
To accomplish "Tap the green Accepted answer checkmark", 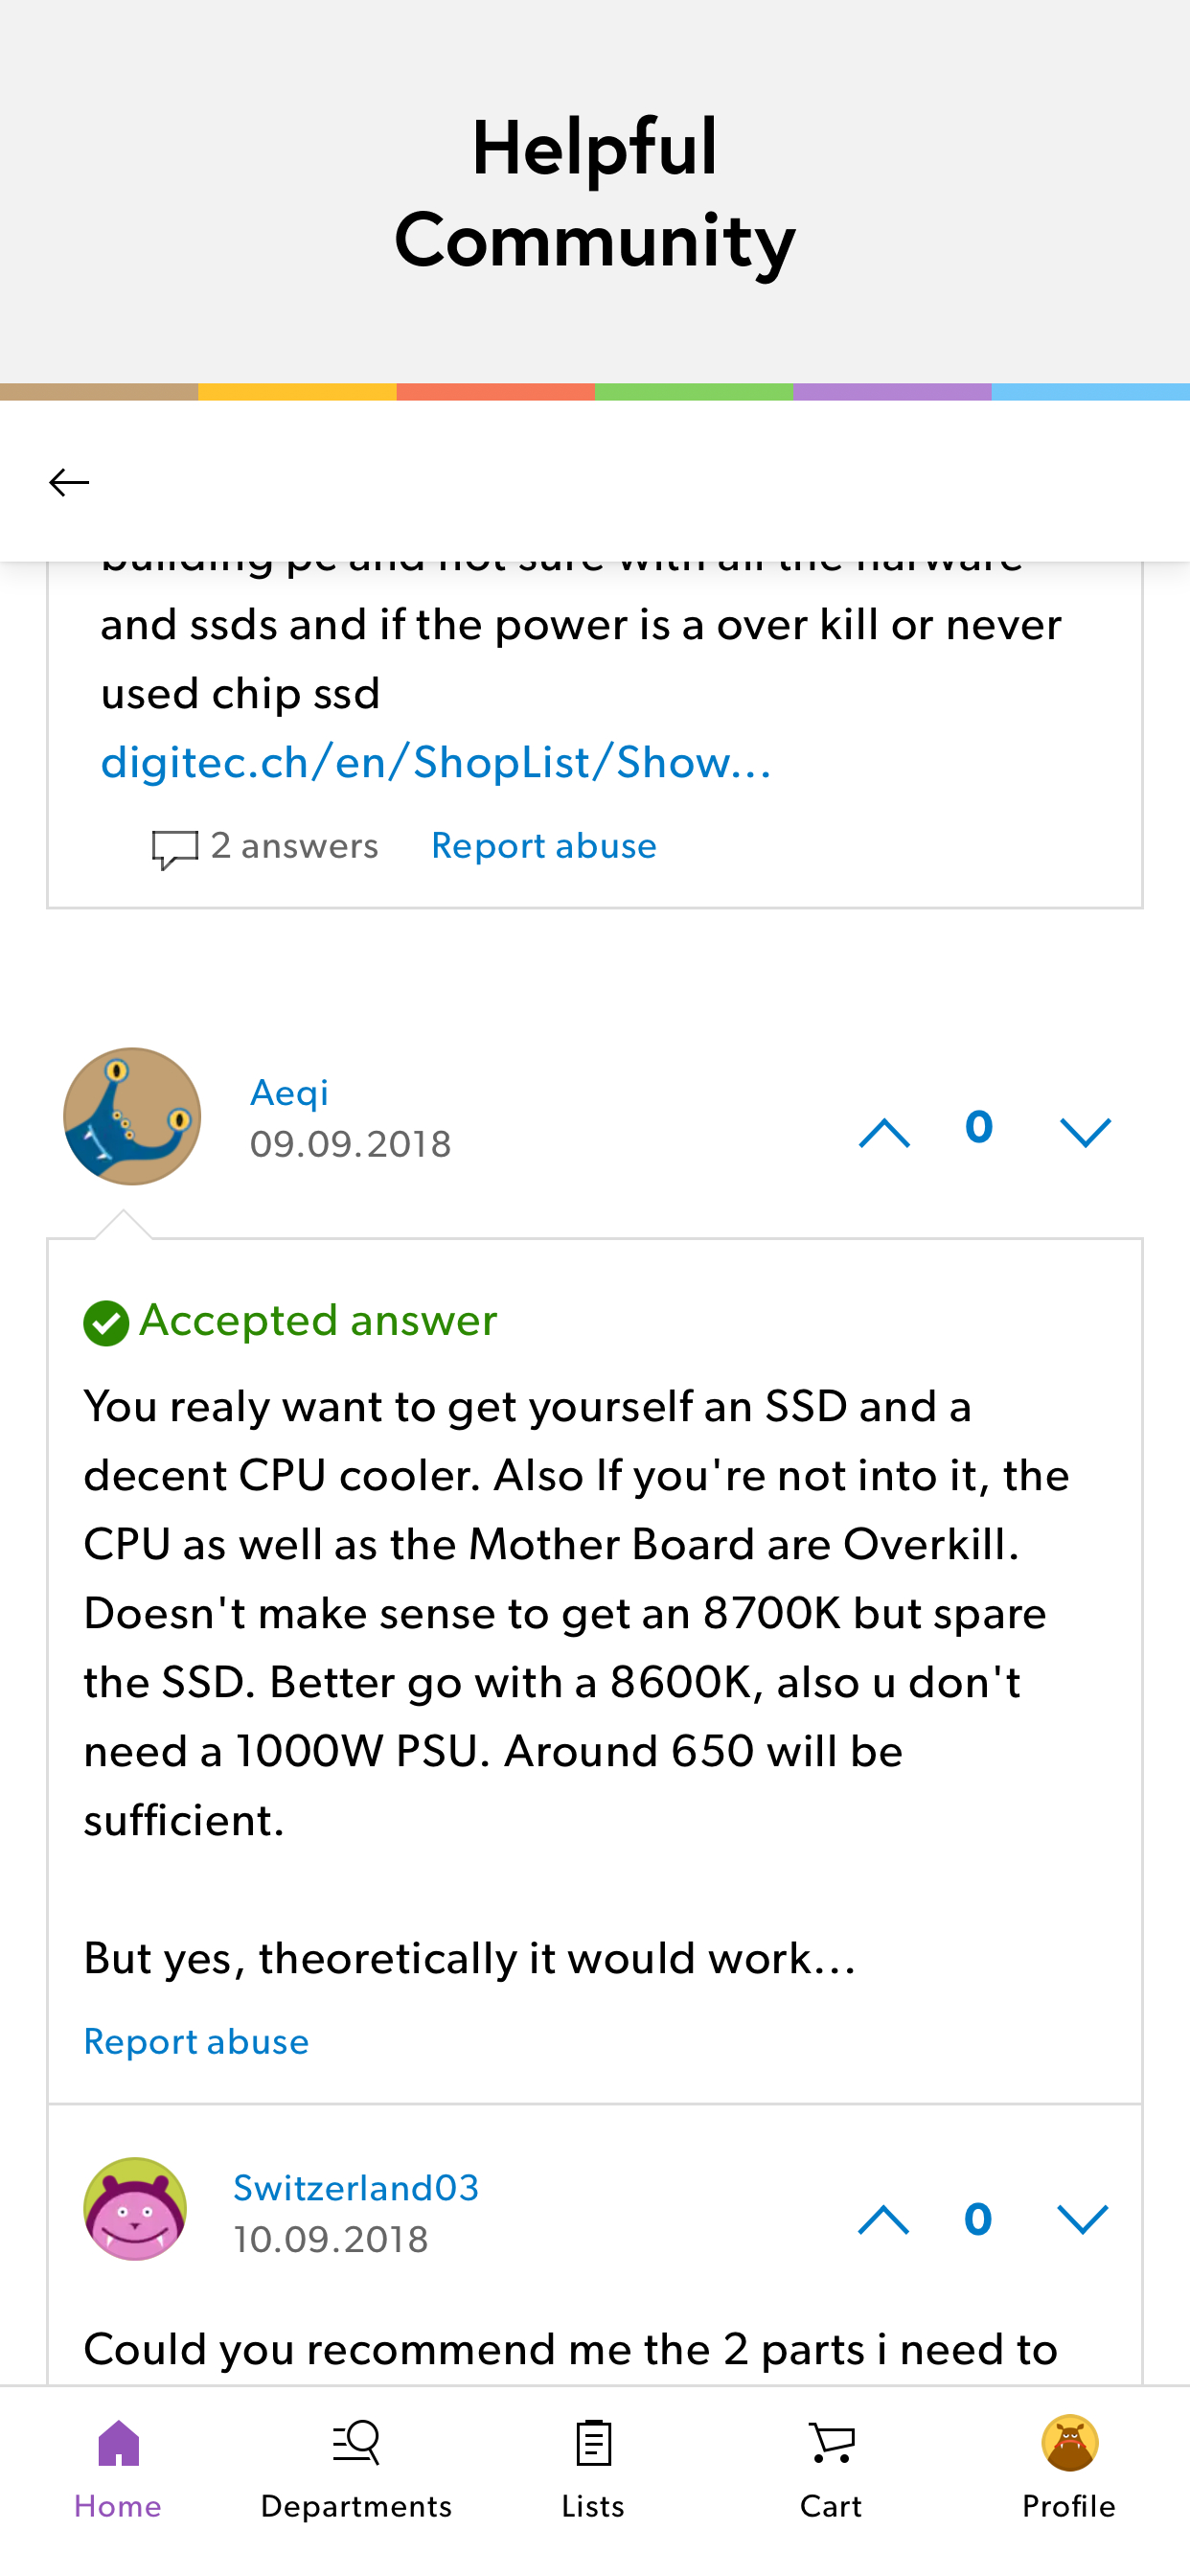I will coord(106,1323).
